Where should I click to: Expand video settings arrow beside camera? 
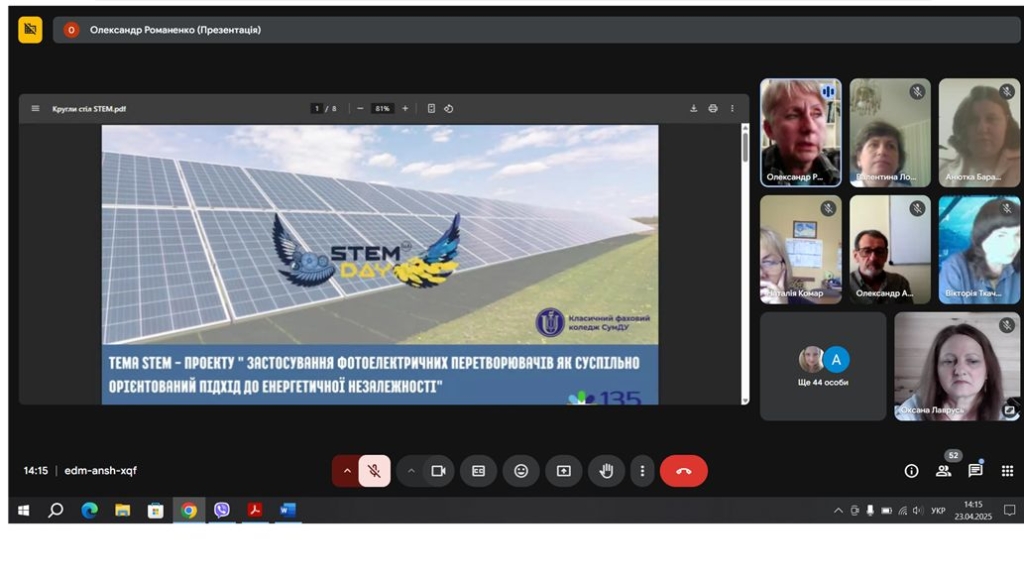(x=411, y=471)
